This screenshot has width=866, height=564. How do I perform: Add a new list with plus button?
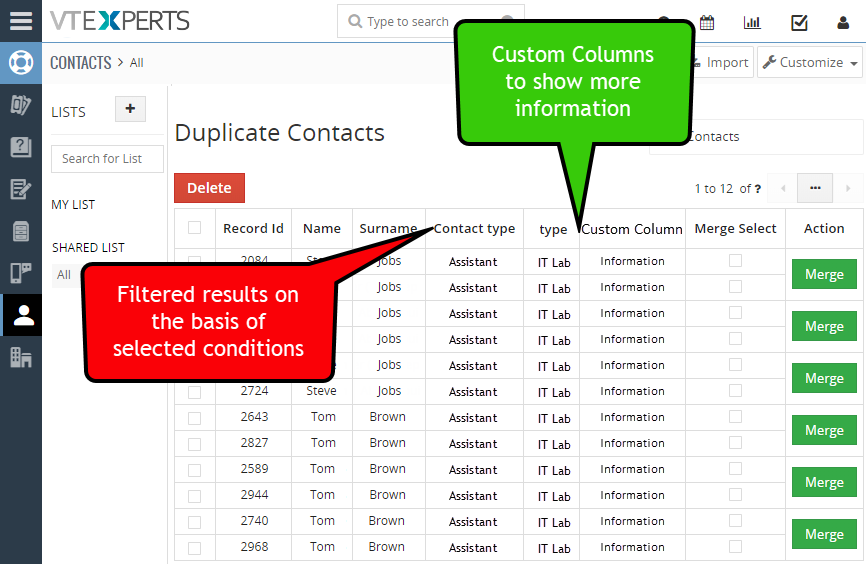pyautogui.click(x=130, y=109)
